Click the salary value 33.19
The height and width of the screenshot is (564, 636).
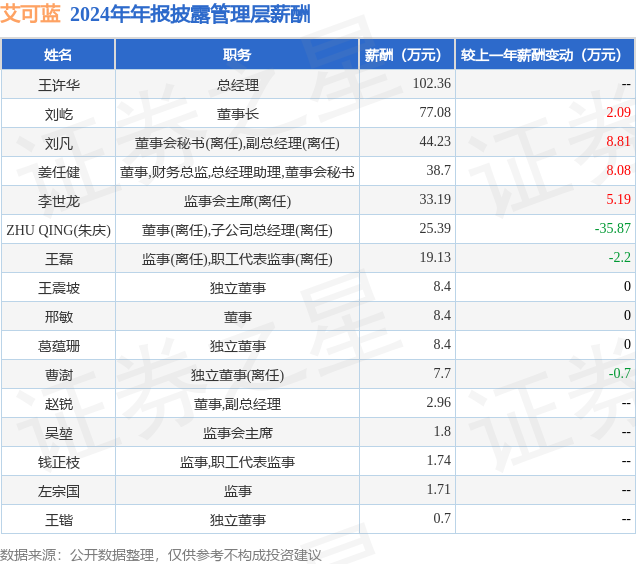point(435,200)
